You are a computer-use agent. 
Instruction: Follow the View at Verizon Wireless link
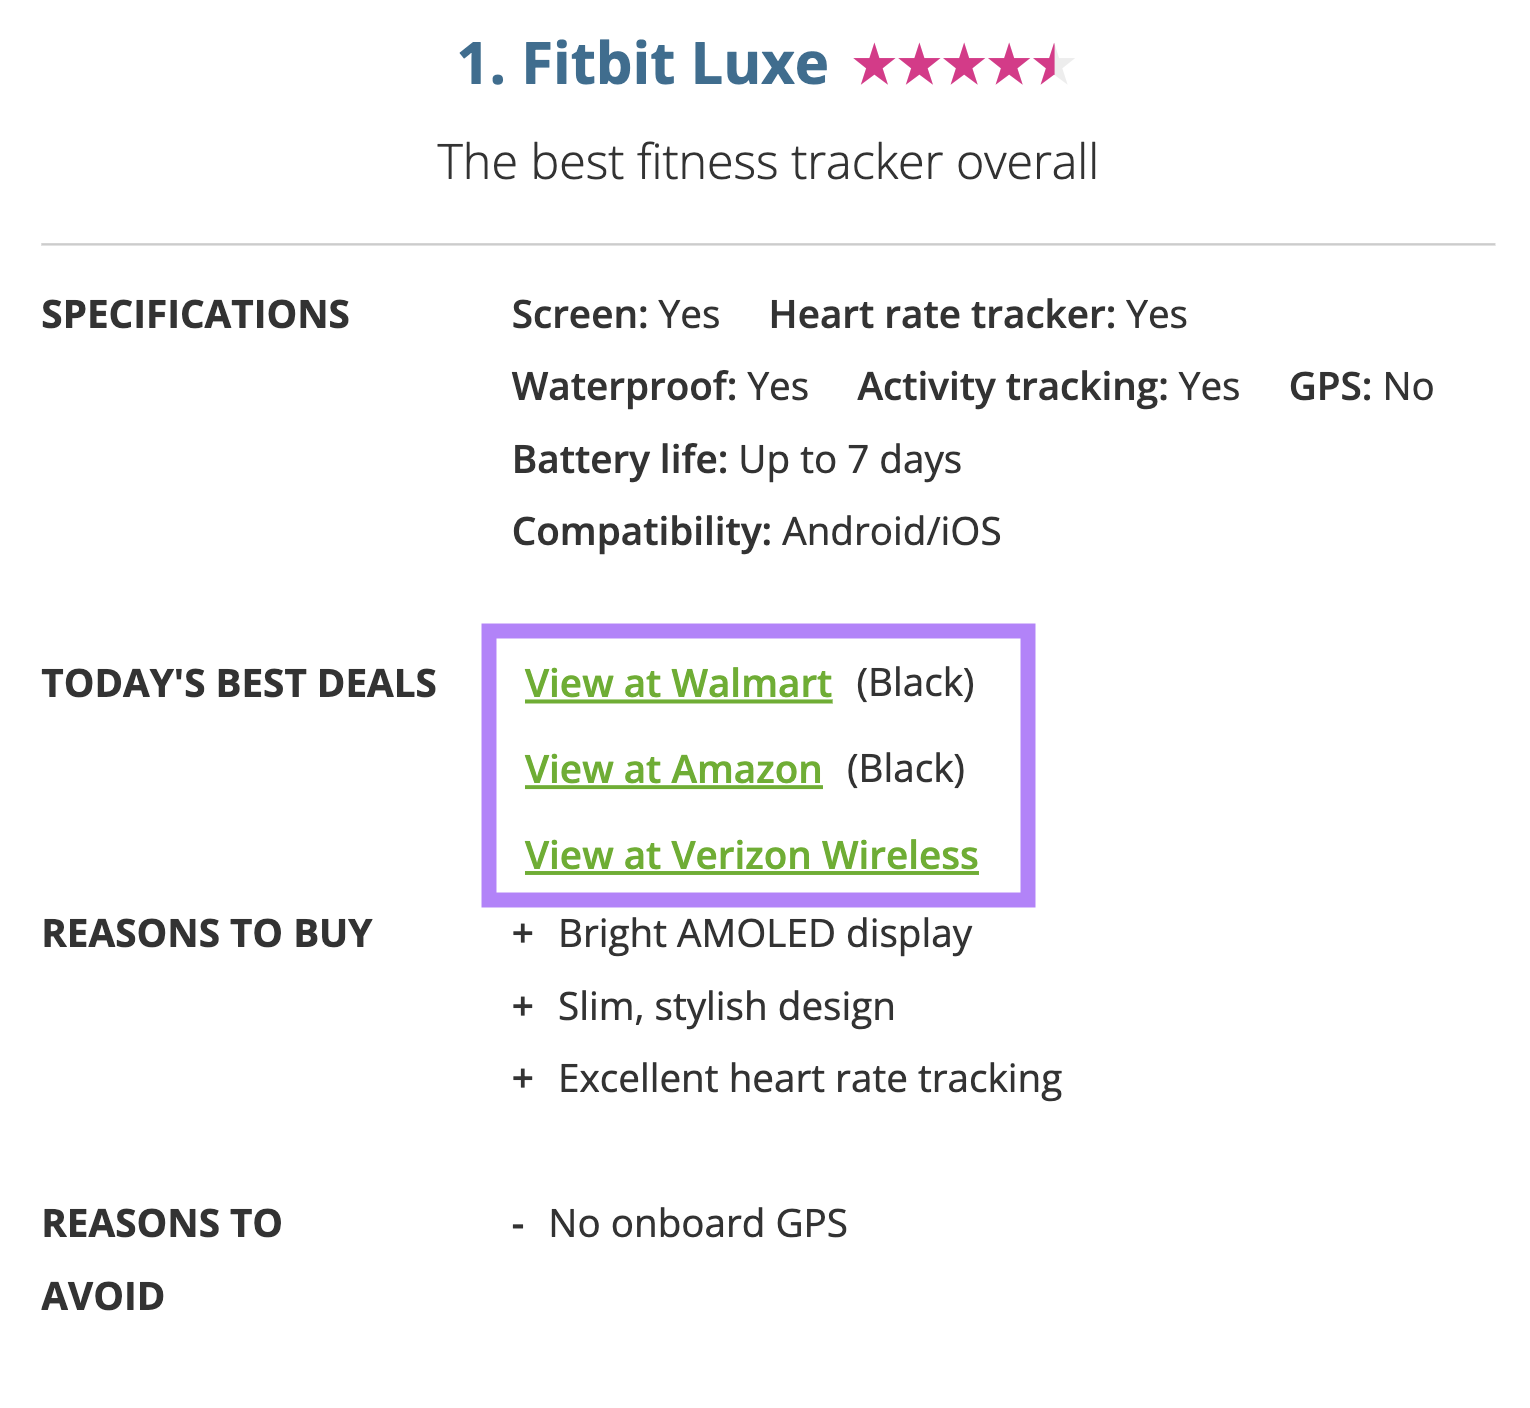(751, 856)
